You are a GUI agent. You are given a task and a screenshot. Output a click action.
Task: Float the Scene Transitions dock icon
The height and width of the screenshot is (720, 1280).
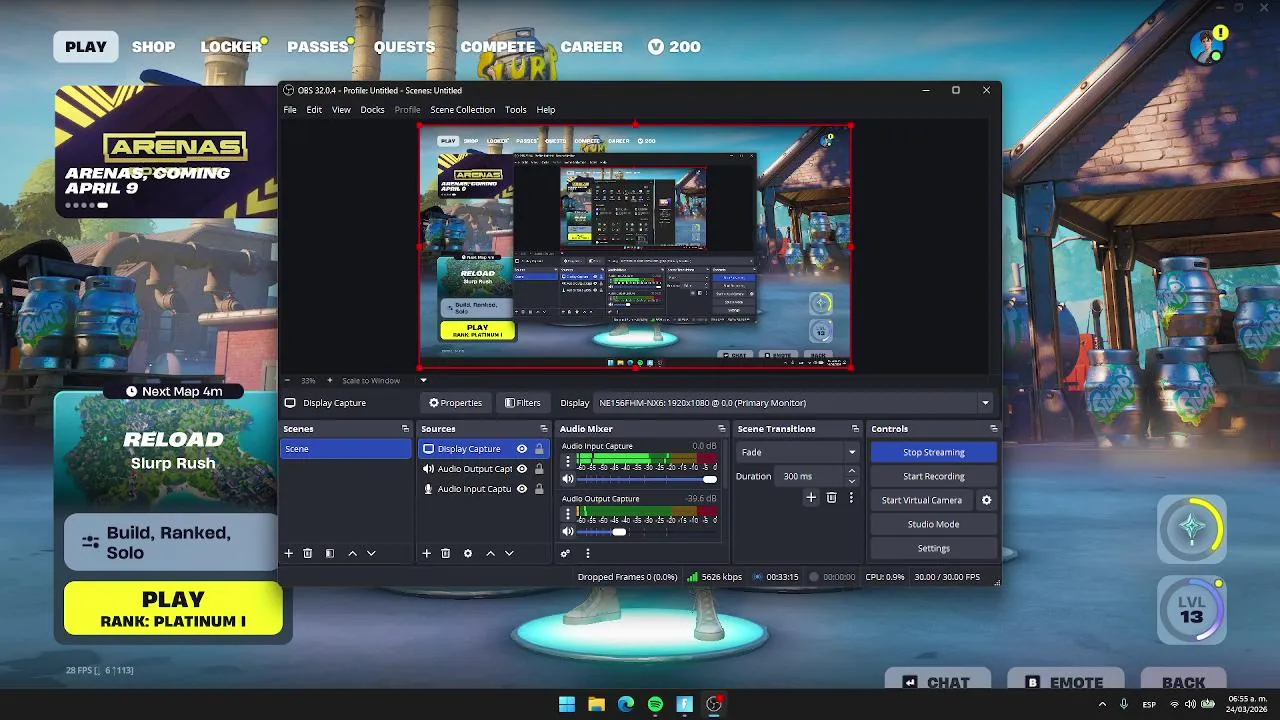tap(855, 429)
